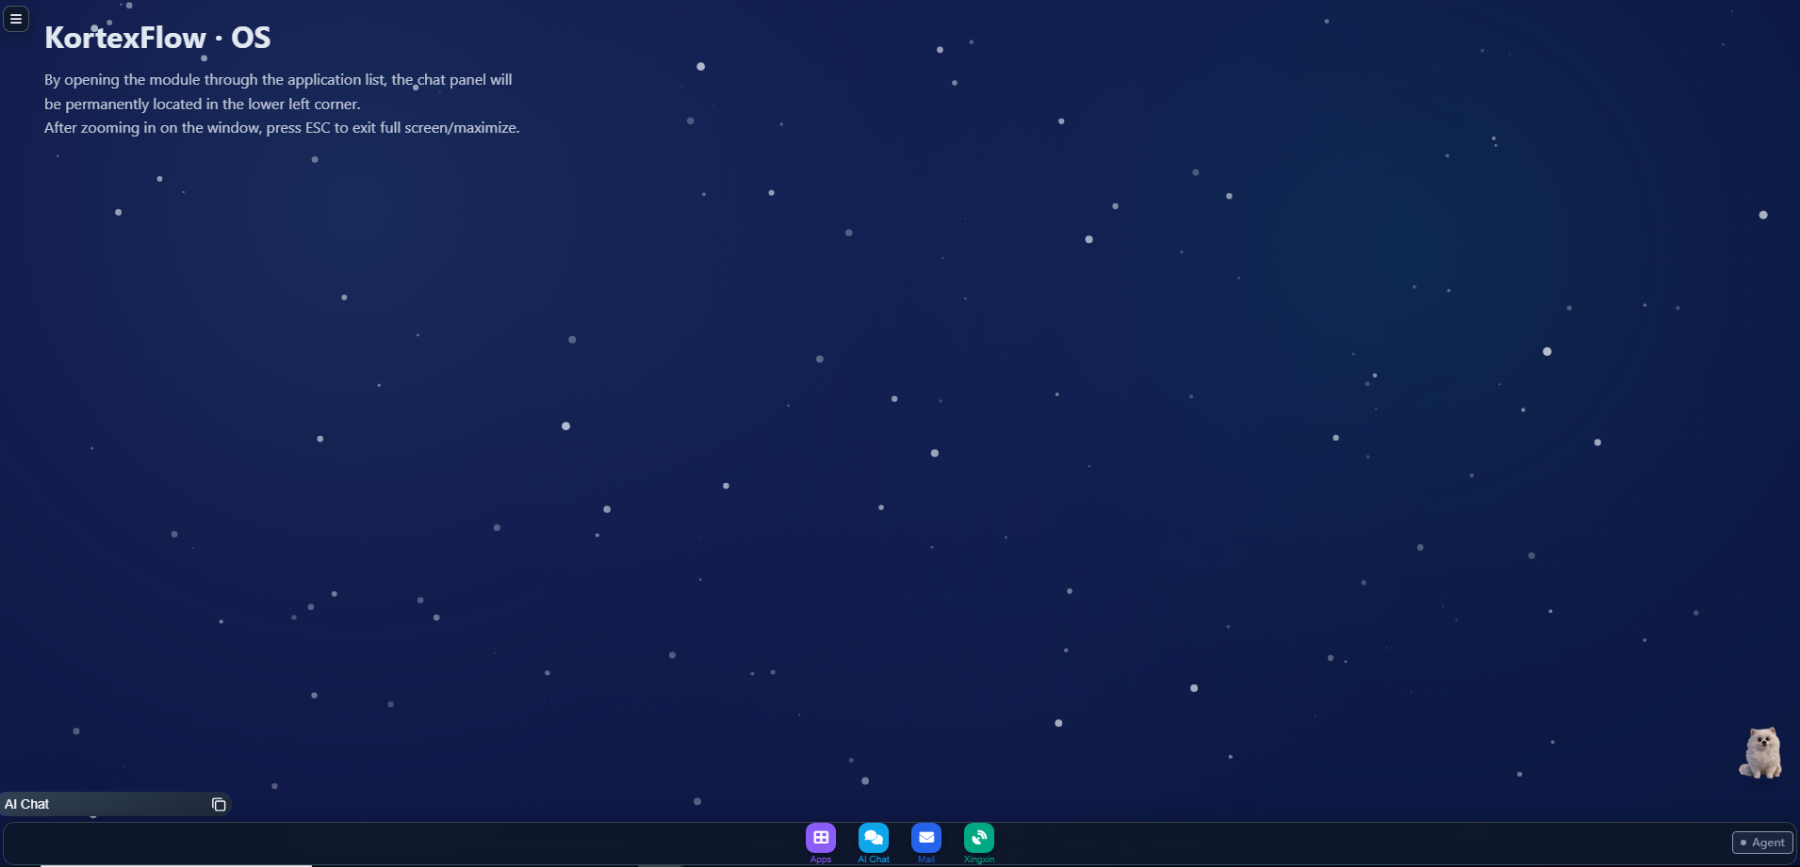This screenshot has height=867, width=1800.
Task: Restore the minimized AI Chat panel
Action: [x=219, y=804]
